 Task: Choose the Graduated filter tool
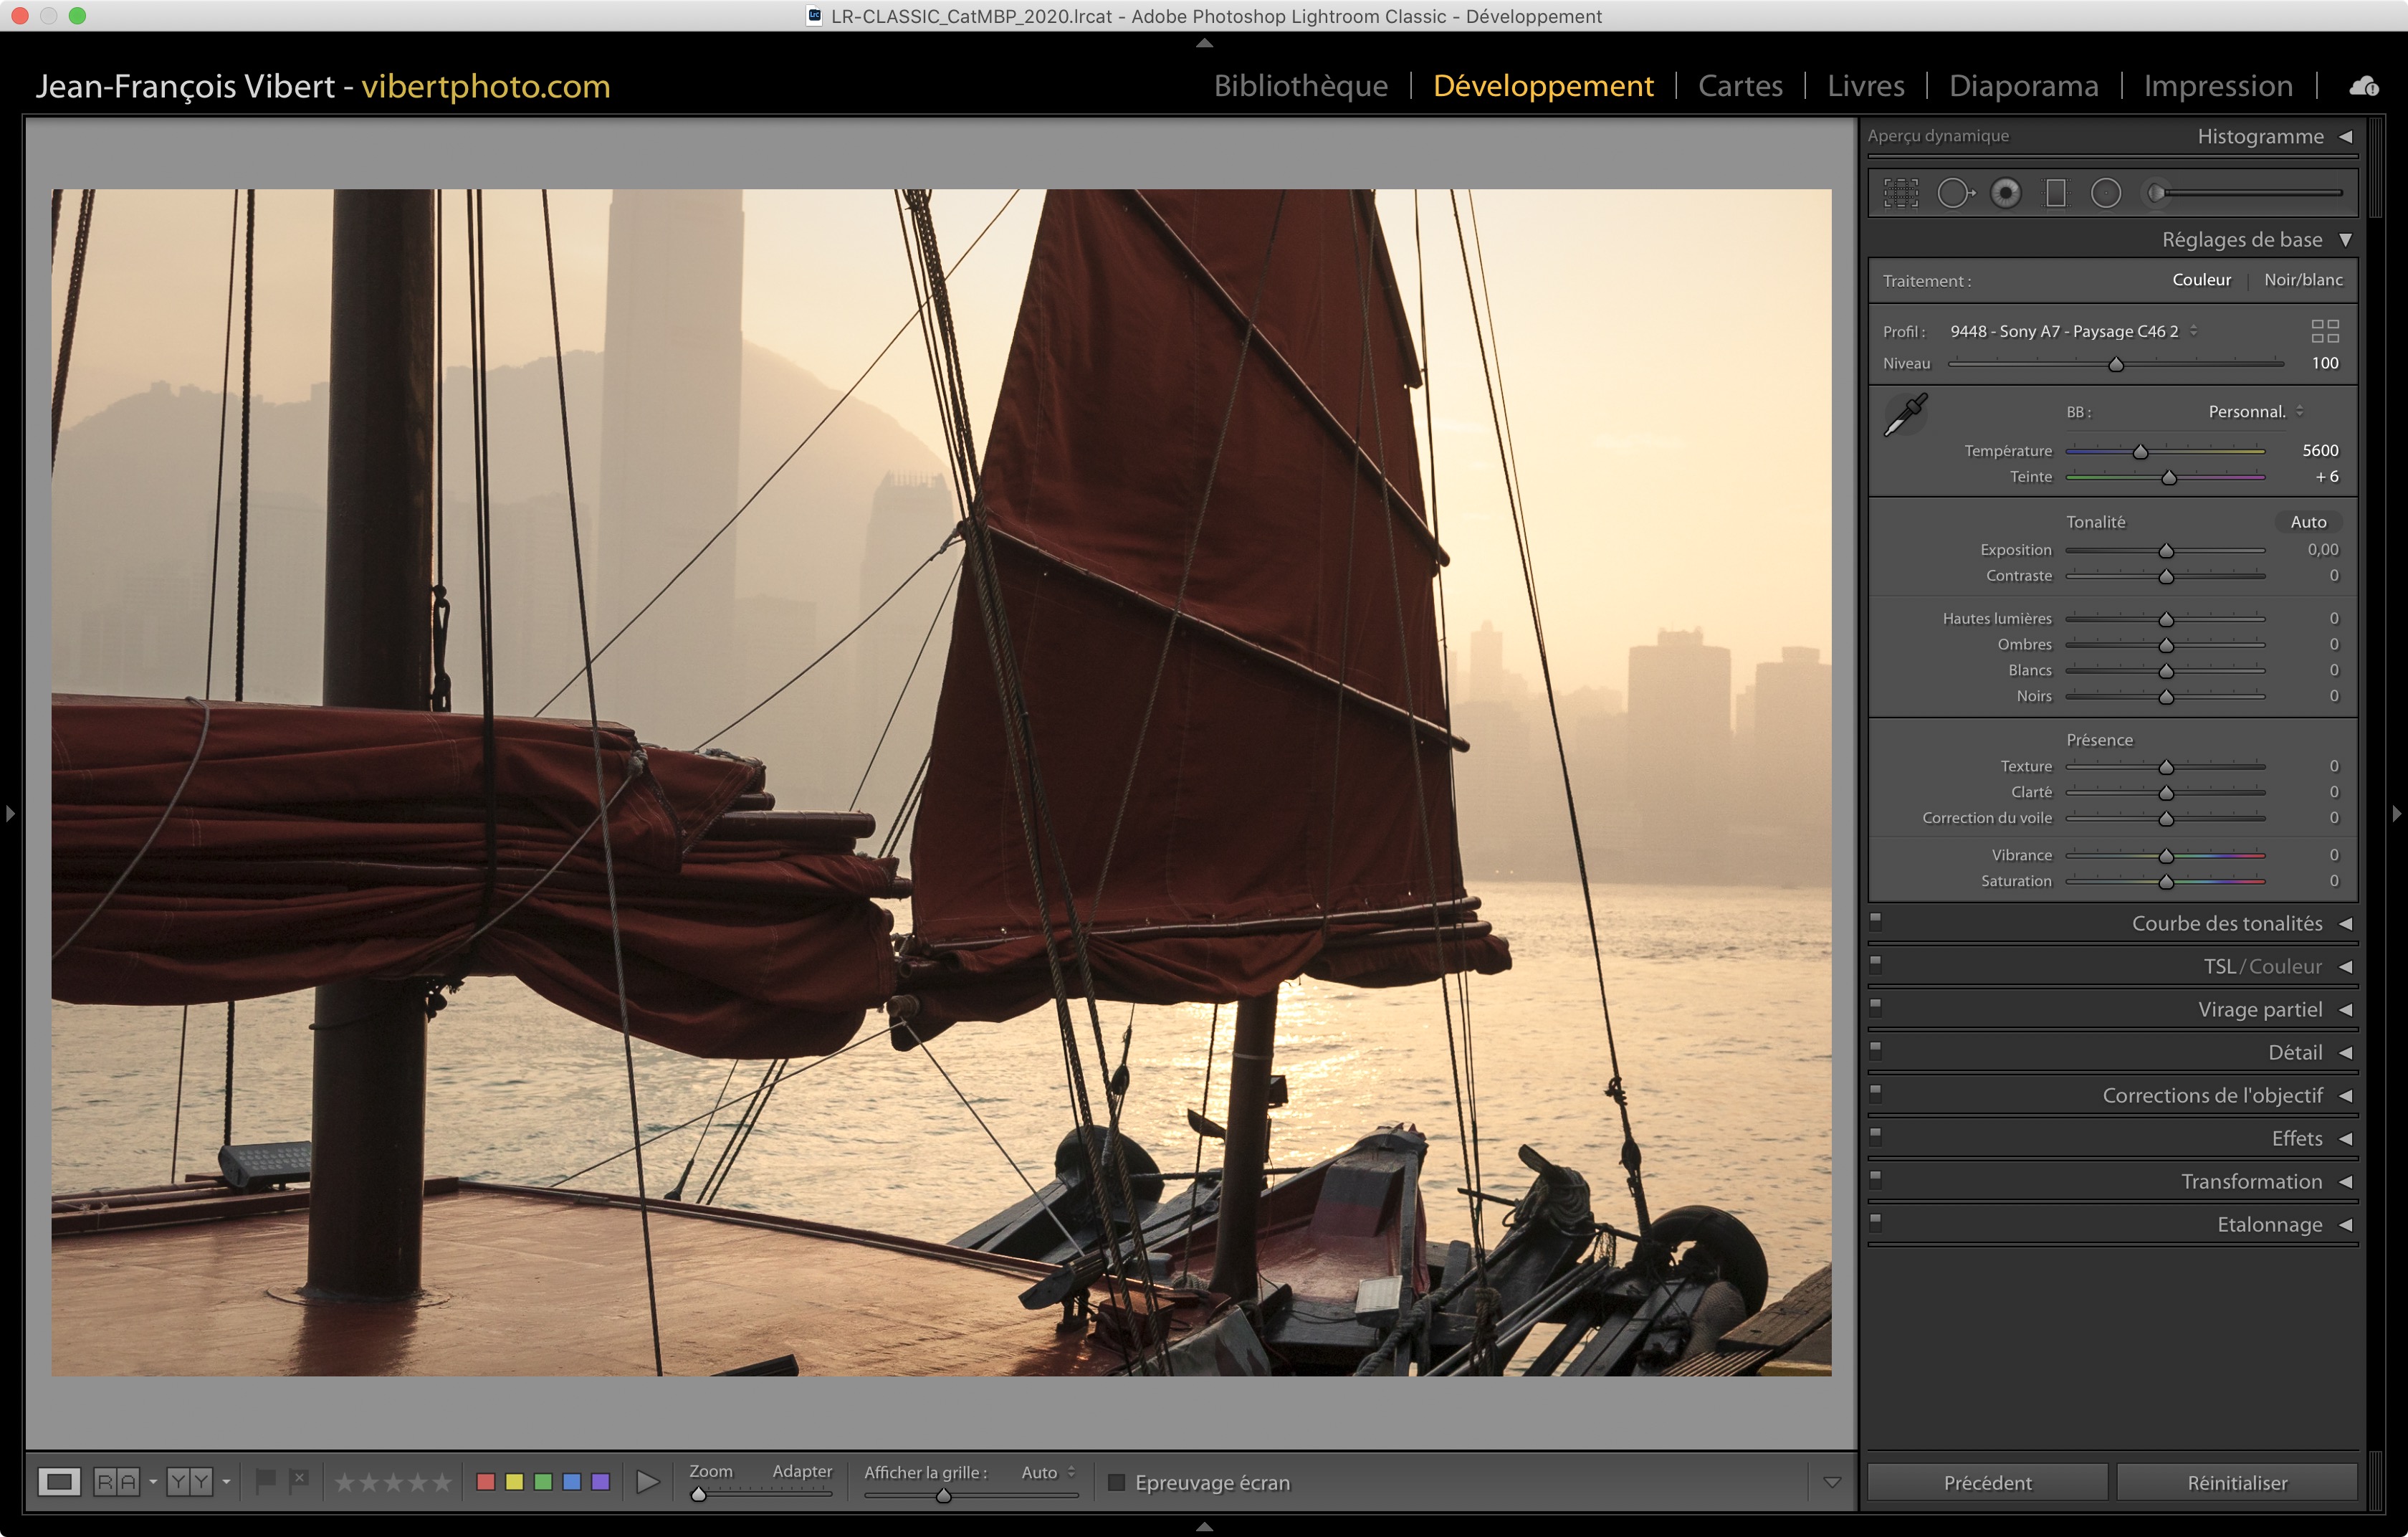(x=2056, y=193)
